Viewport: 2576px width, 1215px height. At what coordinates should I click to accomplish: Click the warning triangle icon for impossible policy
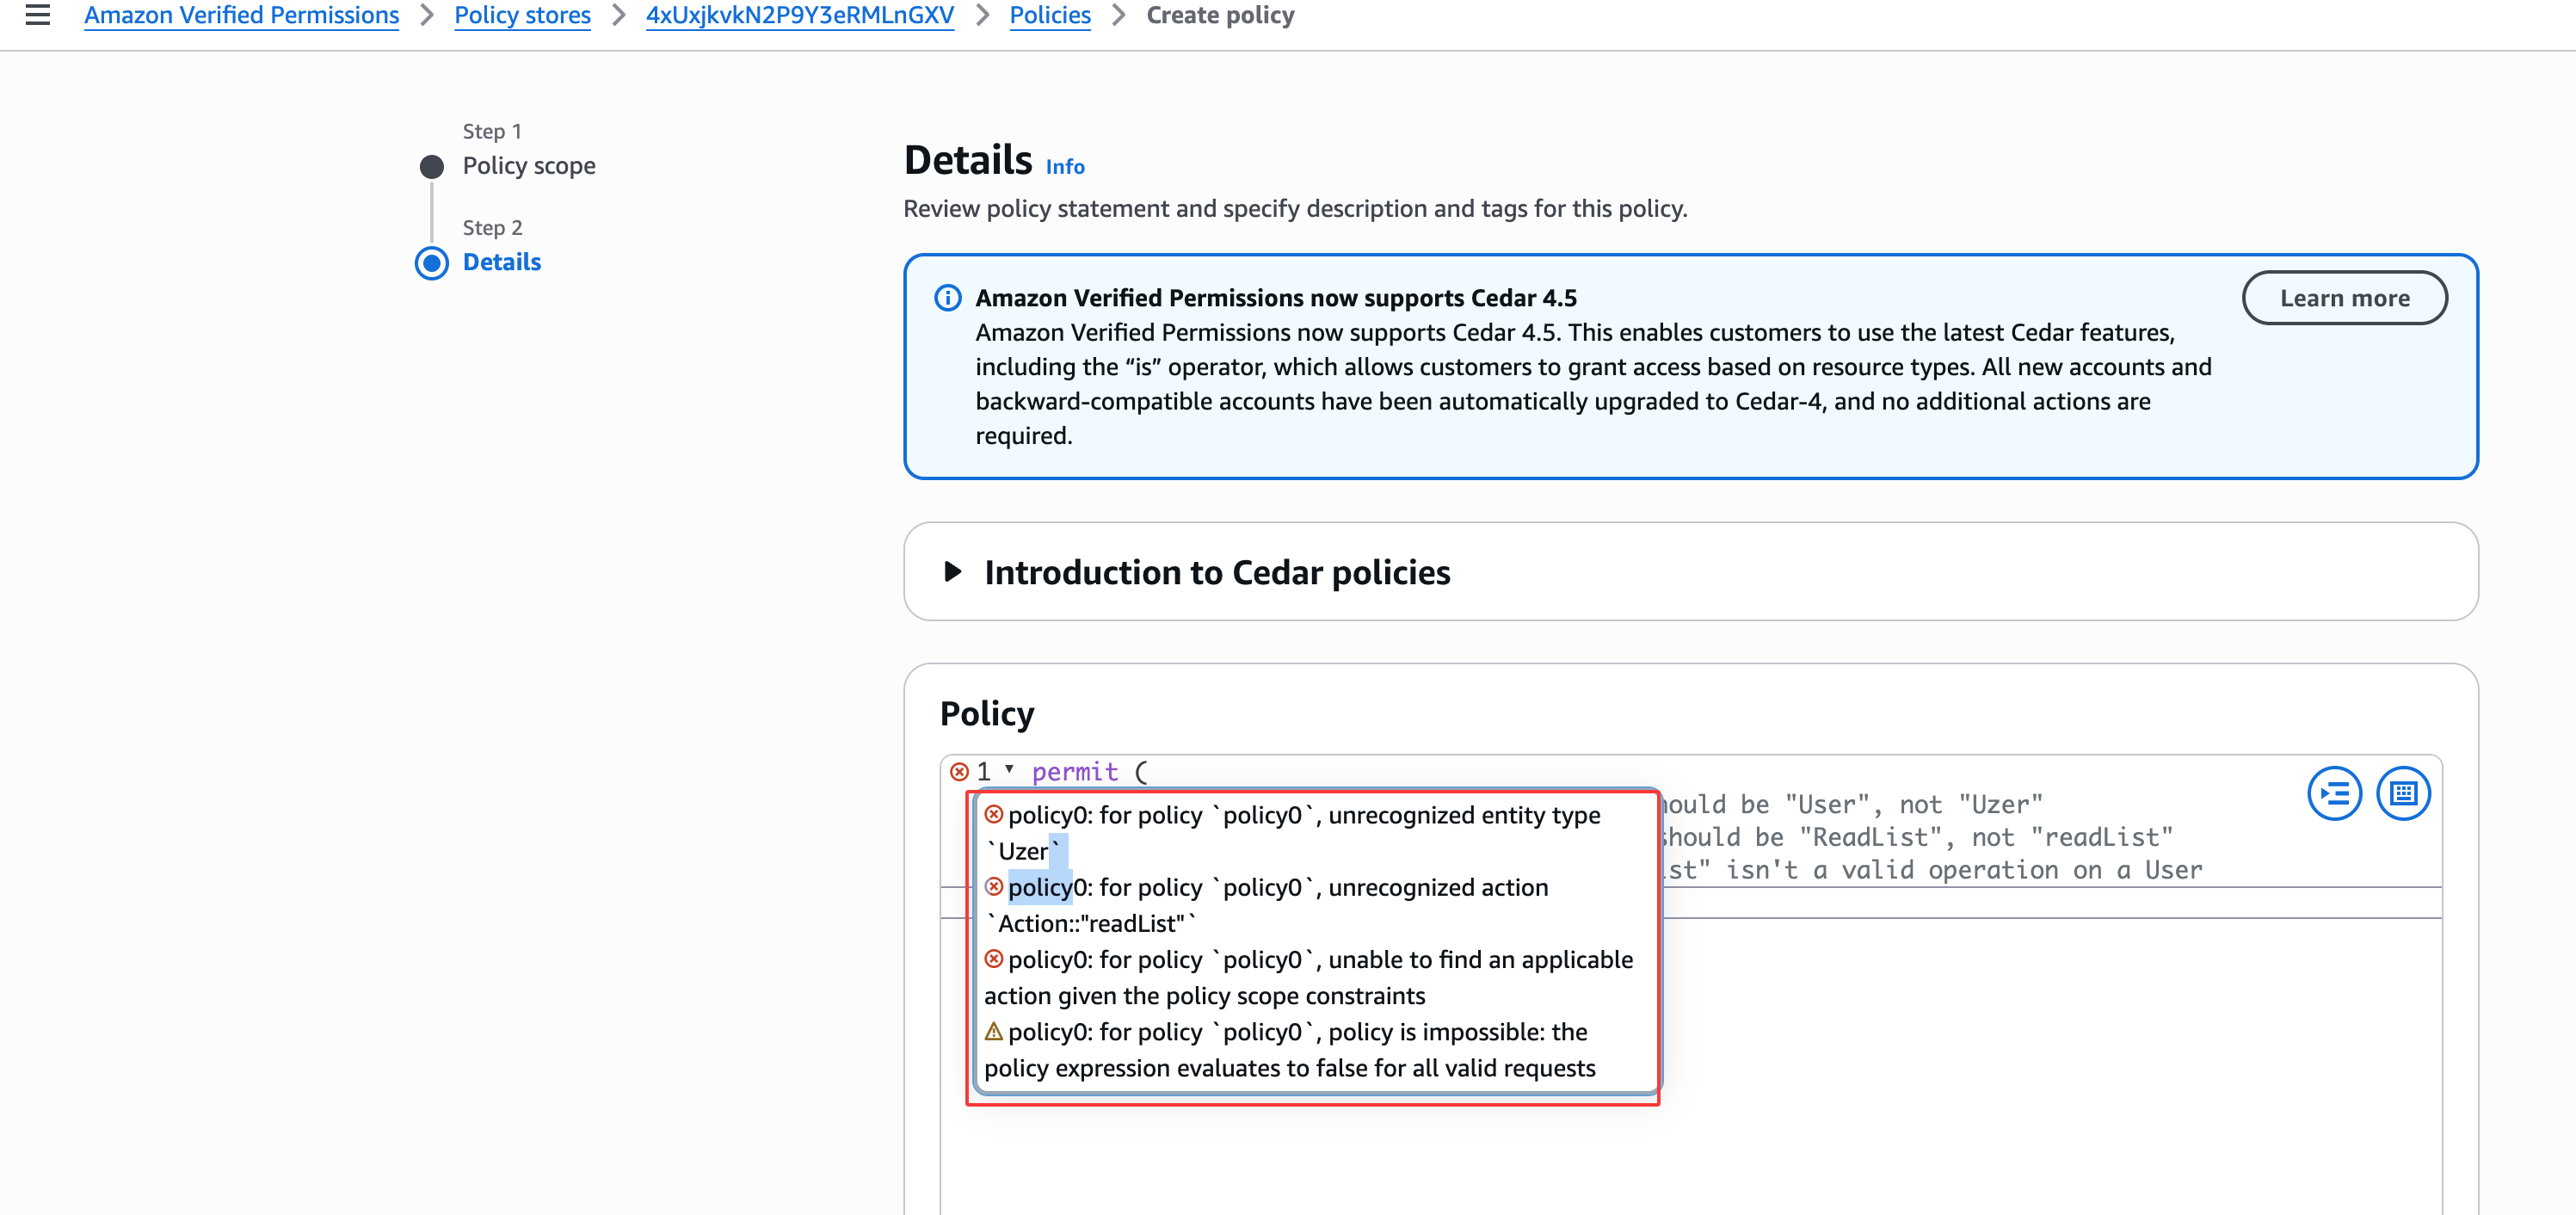point(993,1031)
